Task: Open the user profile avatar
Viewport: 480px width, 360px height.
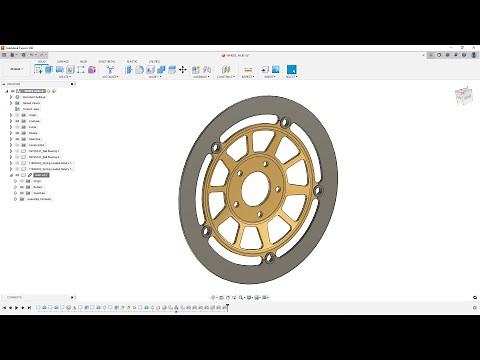Action: click(473, 55)
